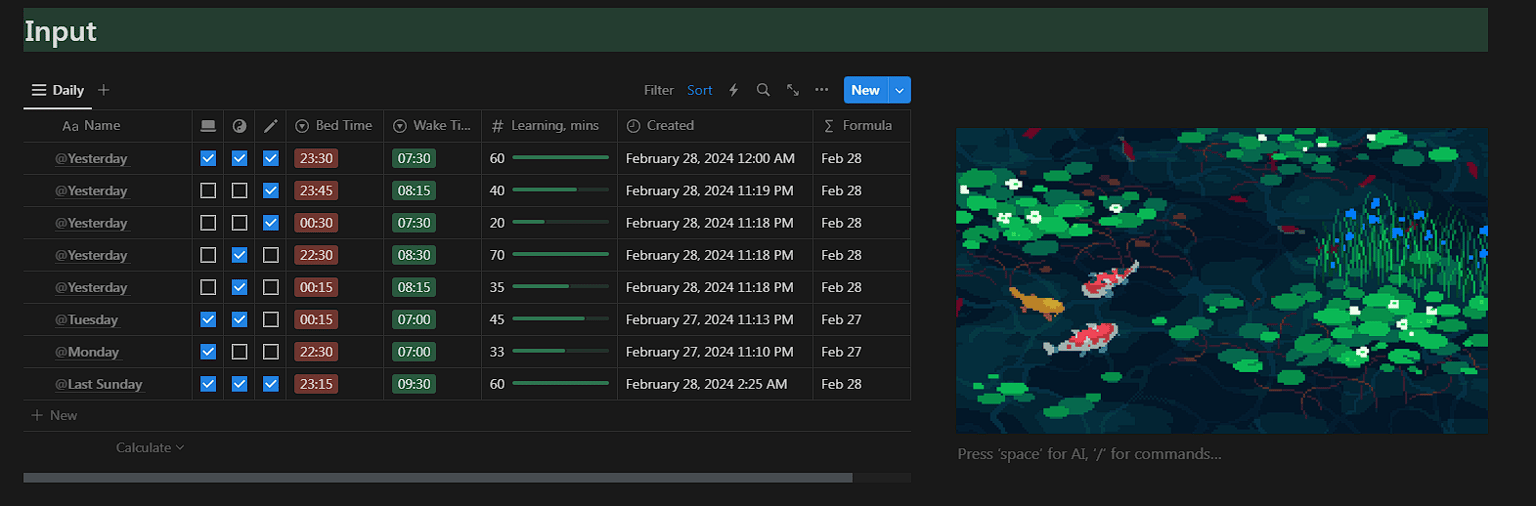Open the 00:30 Bed Time select tag
Viewport: 1536px width, 506px height.
point(316,222)
